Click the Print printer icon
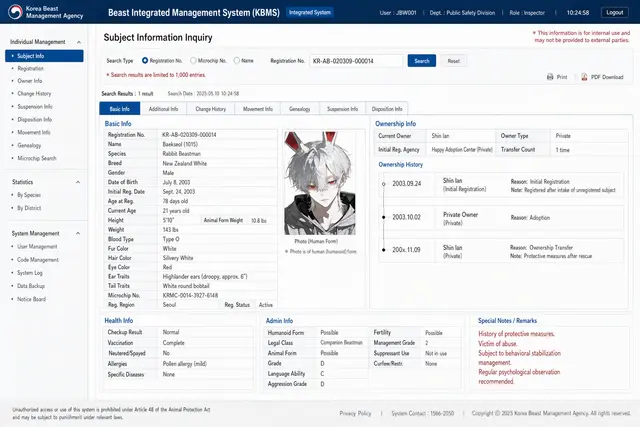Viewport: 640px width, 427px height. pos(550,77)
